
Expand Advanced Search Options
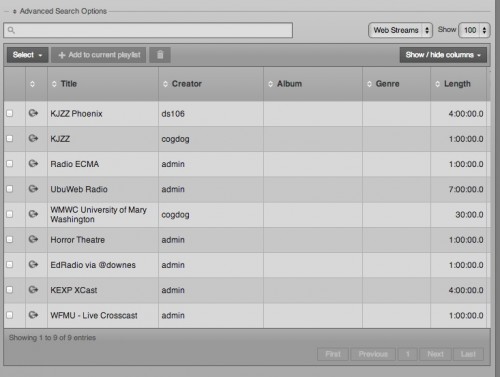tap(60, 11)
